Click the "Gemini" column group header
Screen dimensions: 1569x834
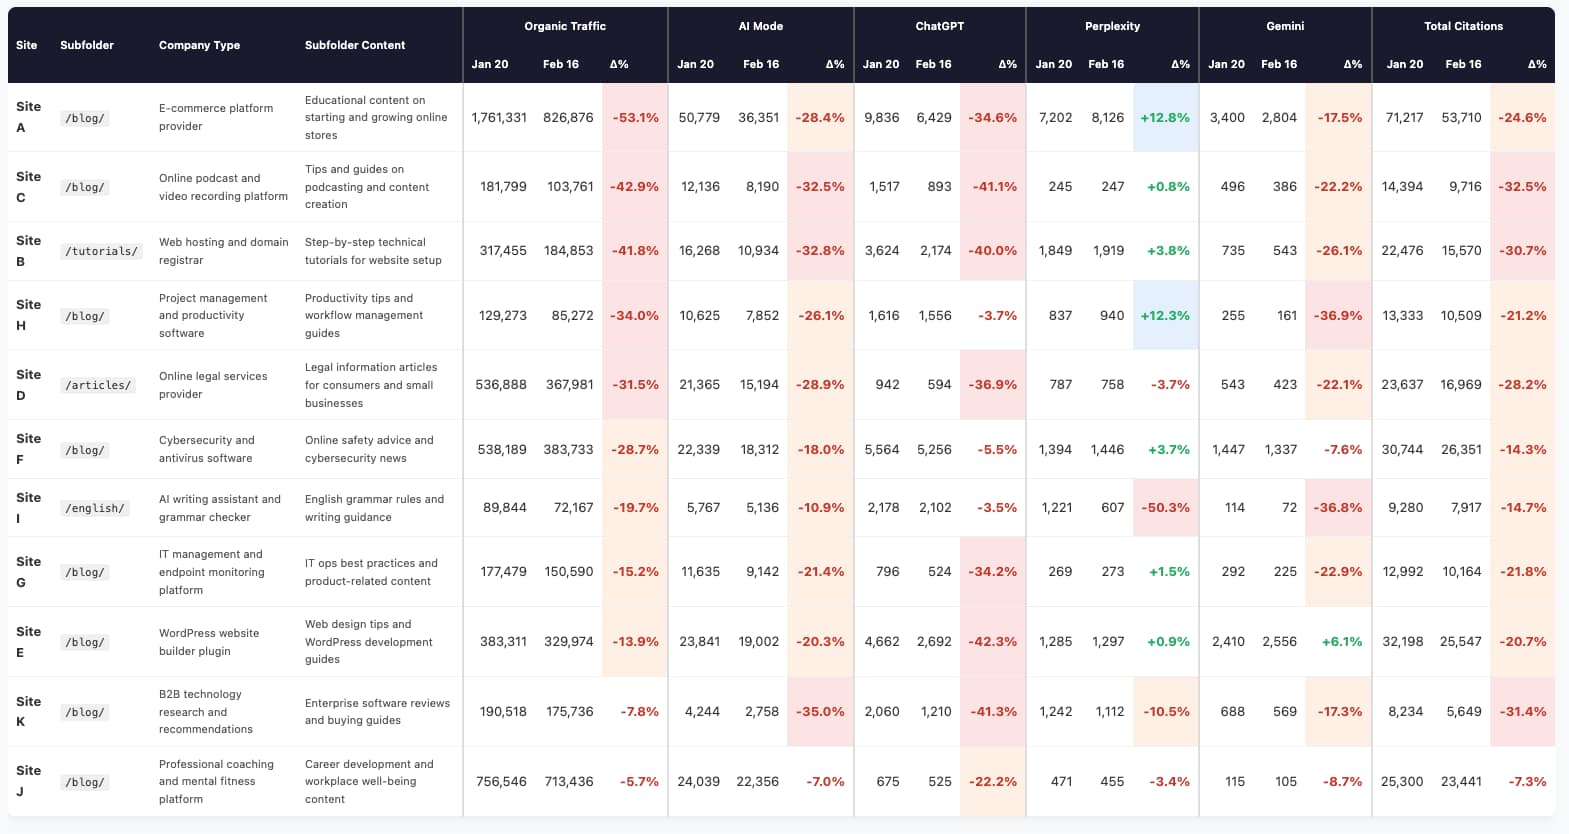coord(1285,26)
